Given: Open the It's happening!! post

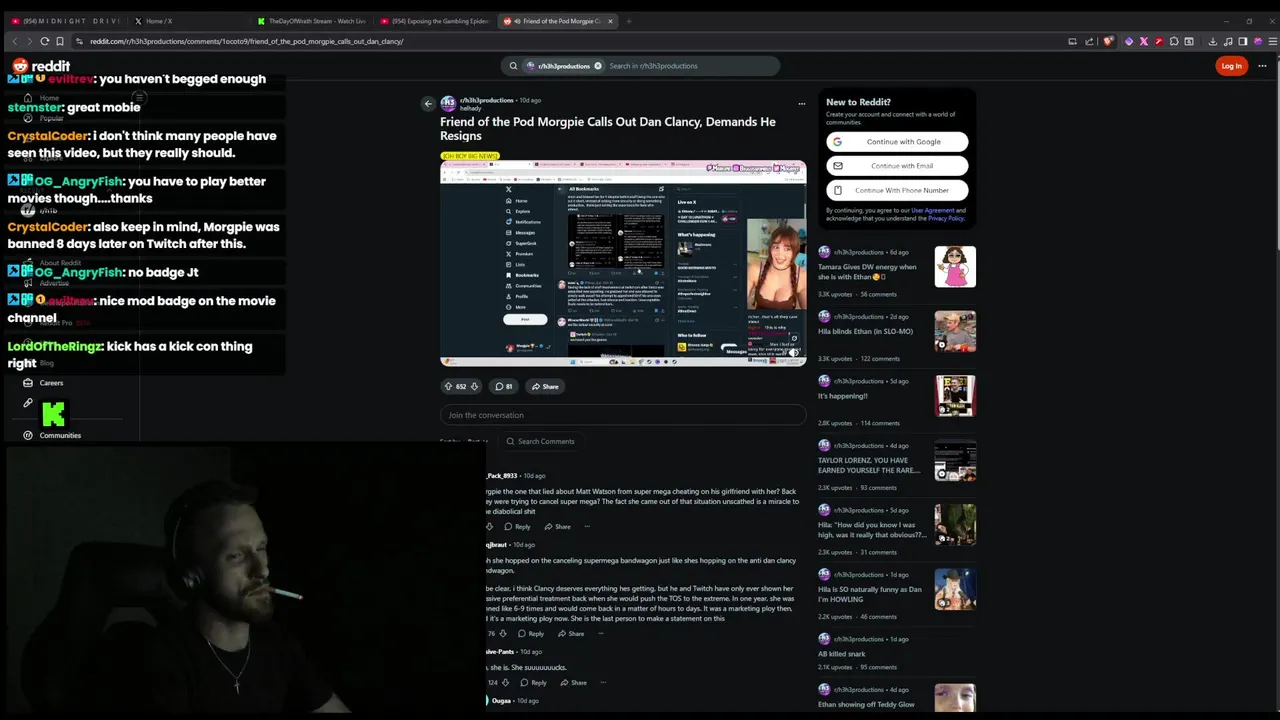Looking at the screenshot, I should point(843,396).
